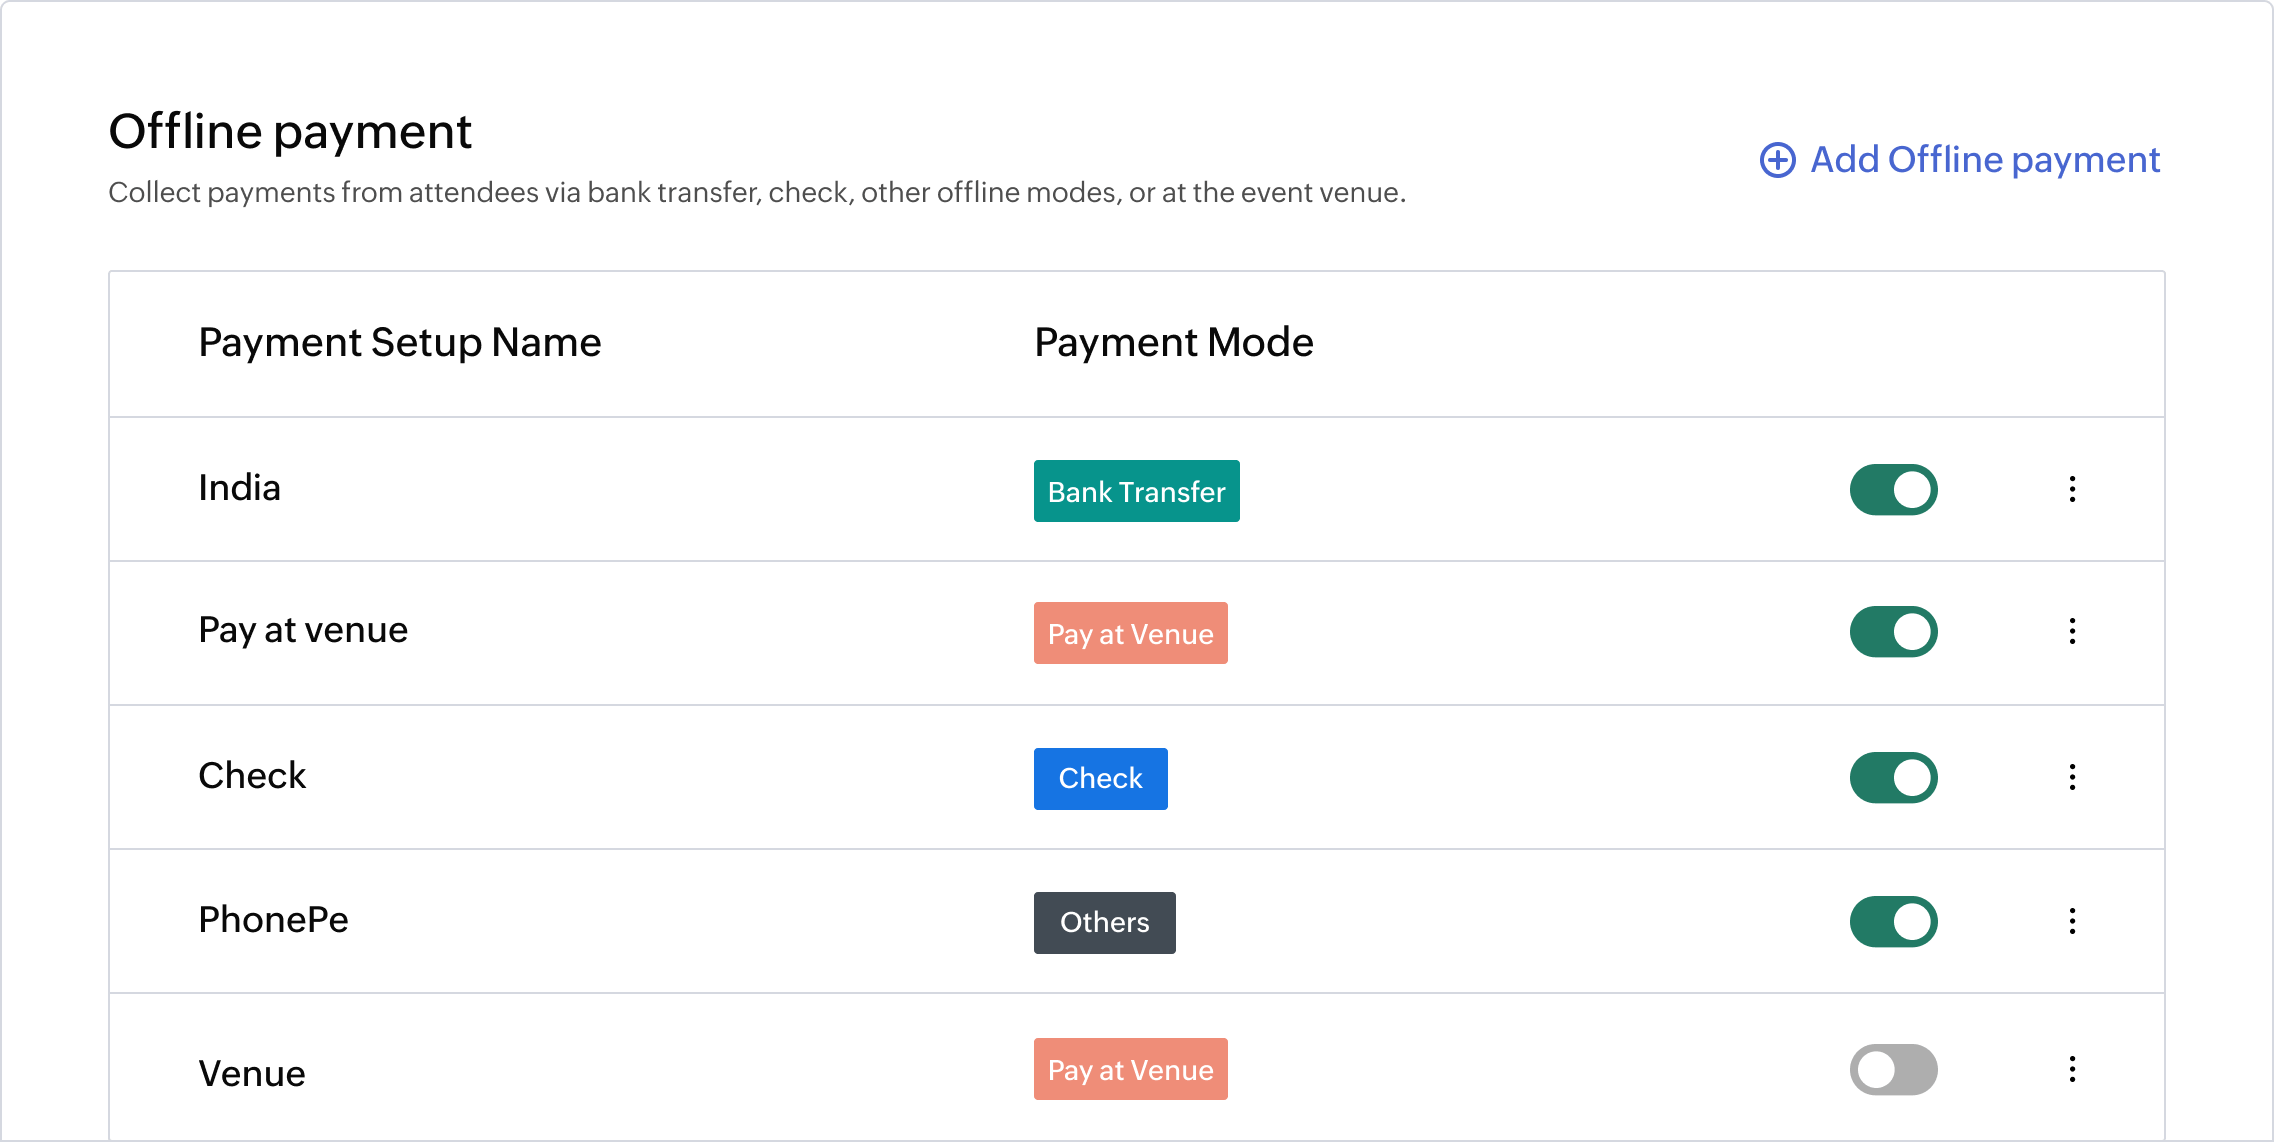2274x1142 pixels.
Task: Click the Payment Setup Name column header
Action: pos(399,343)
